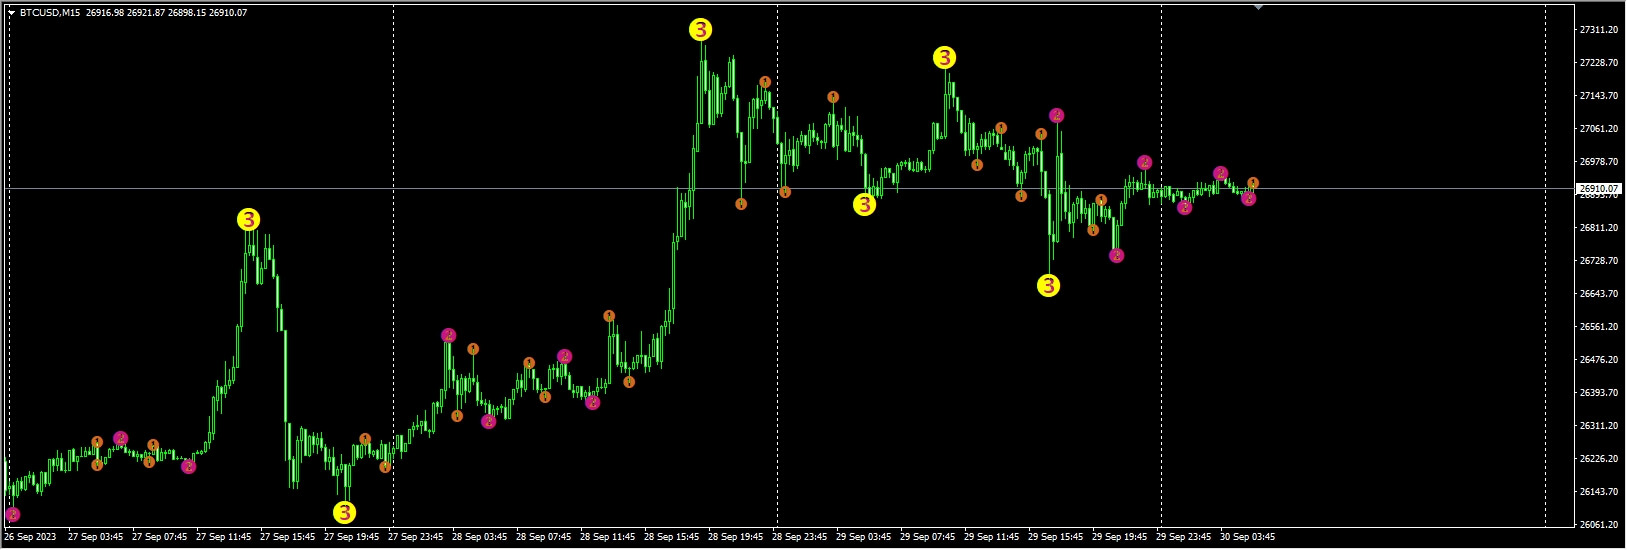Click the 27 Sep 03:45 time label
This screenshot has width=1627, height=550.
[x=96, y=537]
